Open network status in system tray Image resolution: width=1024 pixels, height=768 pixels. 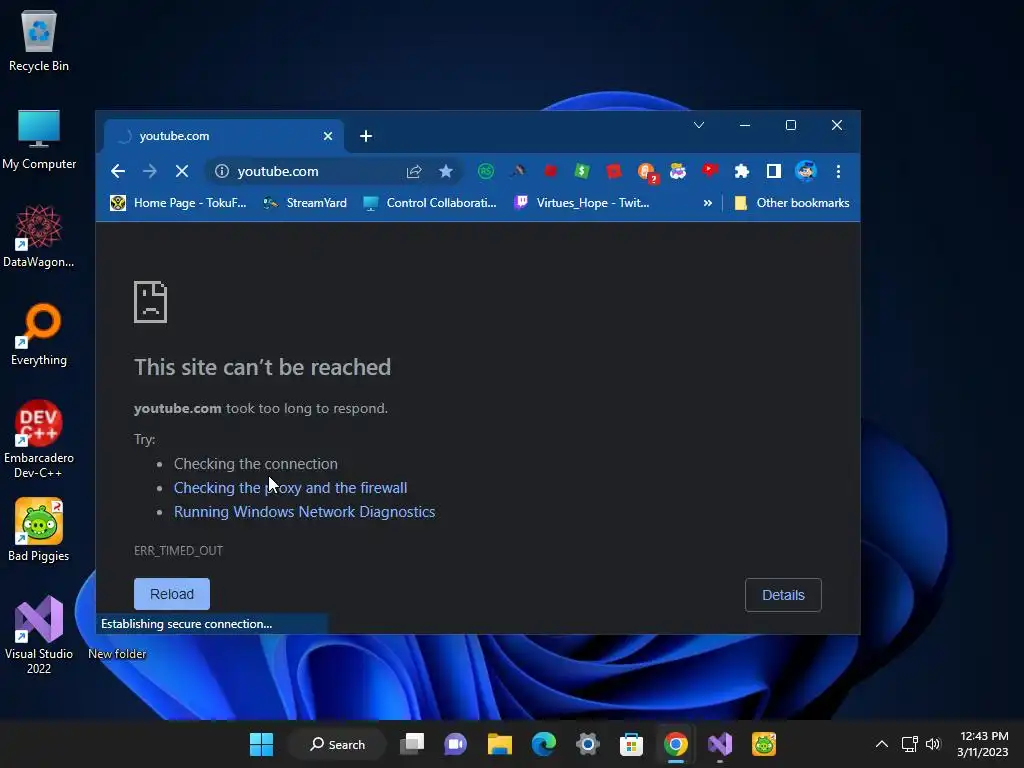910,744
